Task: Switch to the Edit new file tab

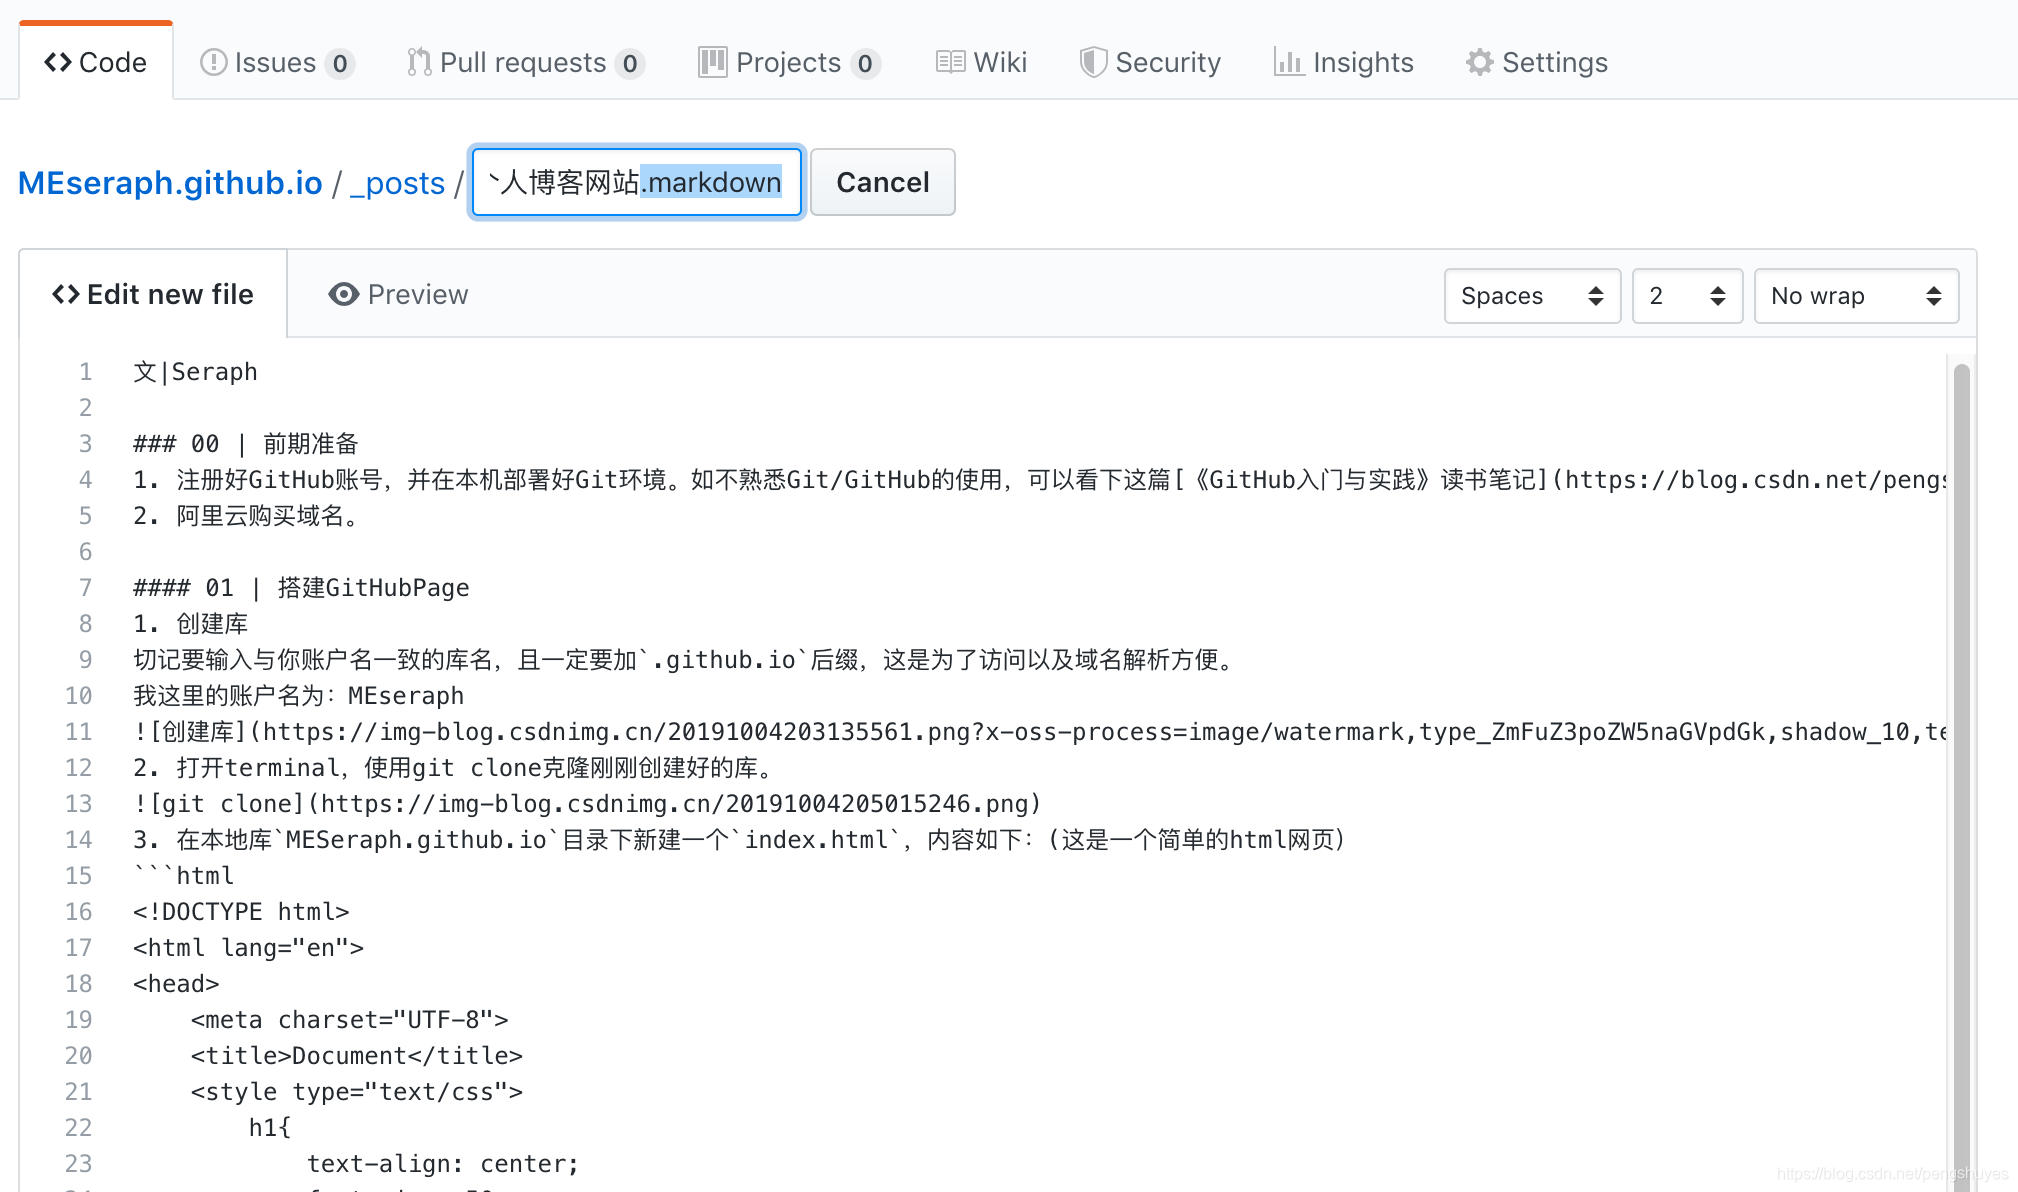Action: tap(153, 295)
